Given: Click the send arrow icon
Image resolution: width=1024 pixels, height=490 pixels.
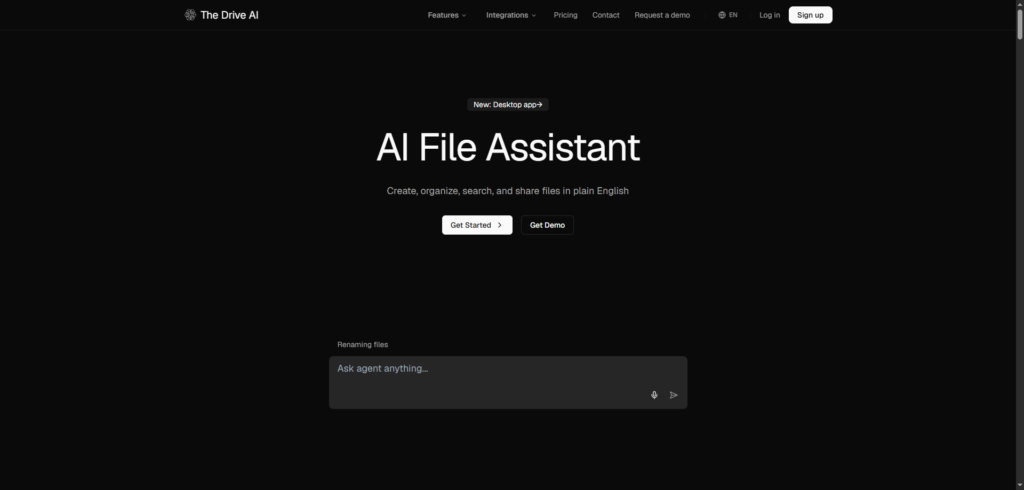Looking at the screenshot, I should pyautogui.click(x=673, y=395).
